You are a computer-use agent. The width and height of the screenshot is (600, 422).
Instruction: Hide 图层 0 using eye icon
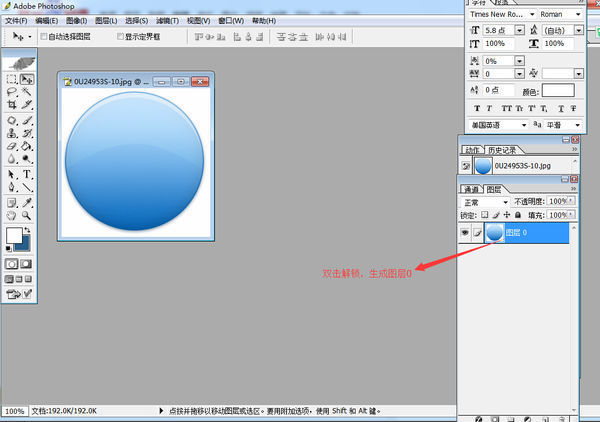[465, 232]
